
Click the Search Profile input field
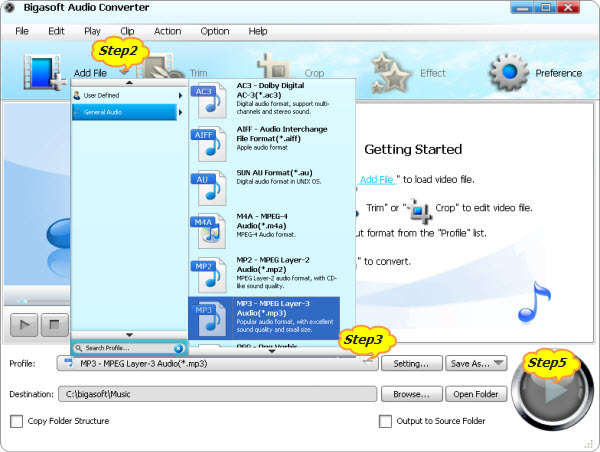point(129,348)
